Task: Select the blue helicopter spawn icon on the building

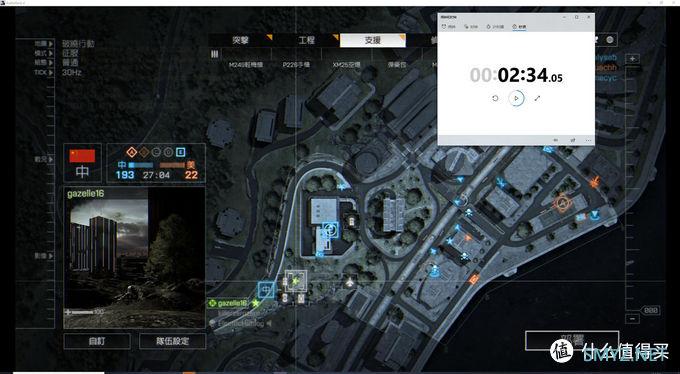Action: 330,229
